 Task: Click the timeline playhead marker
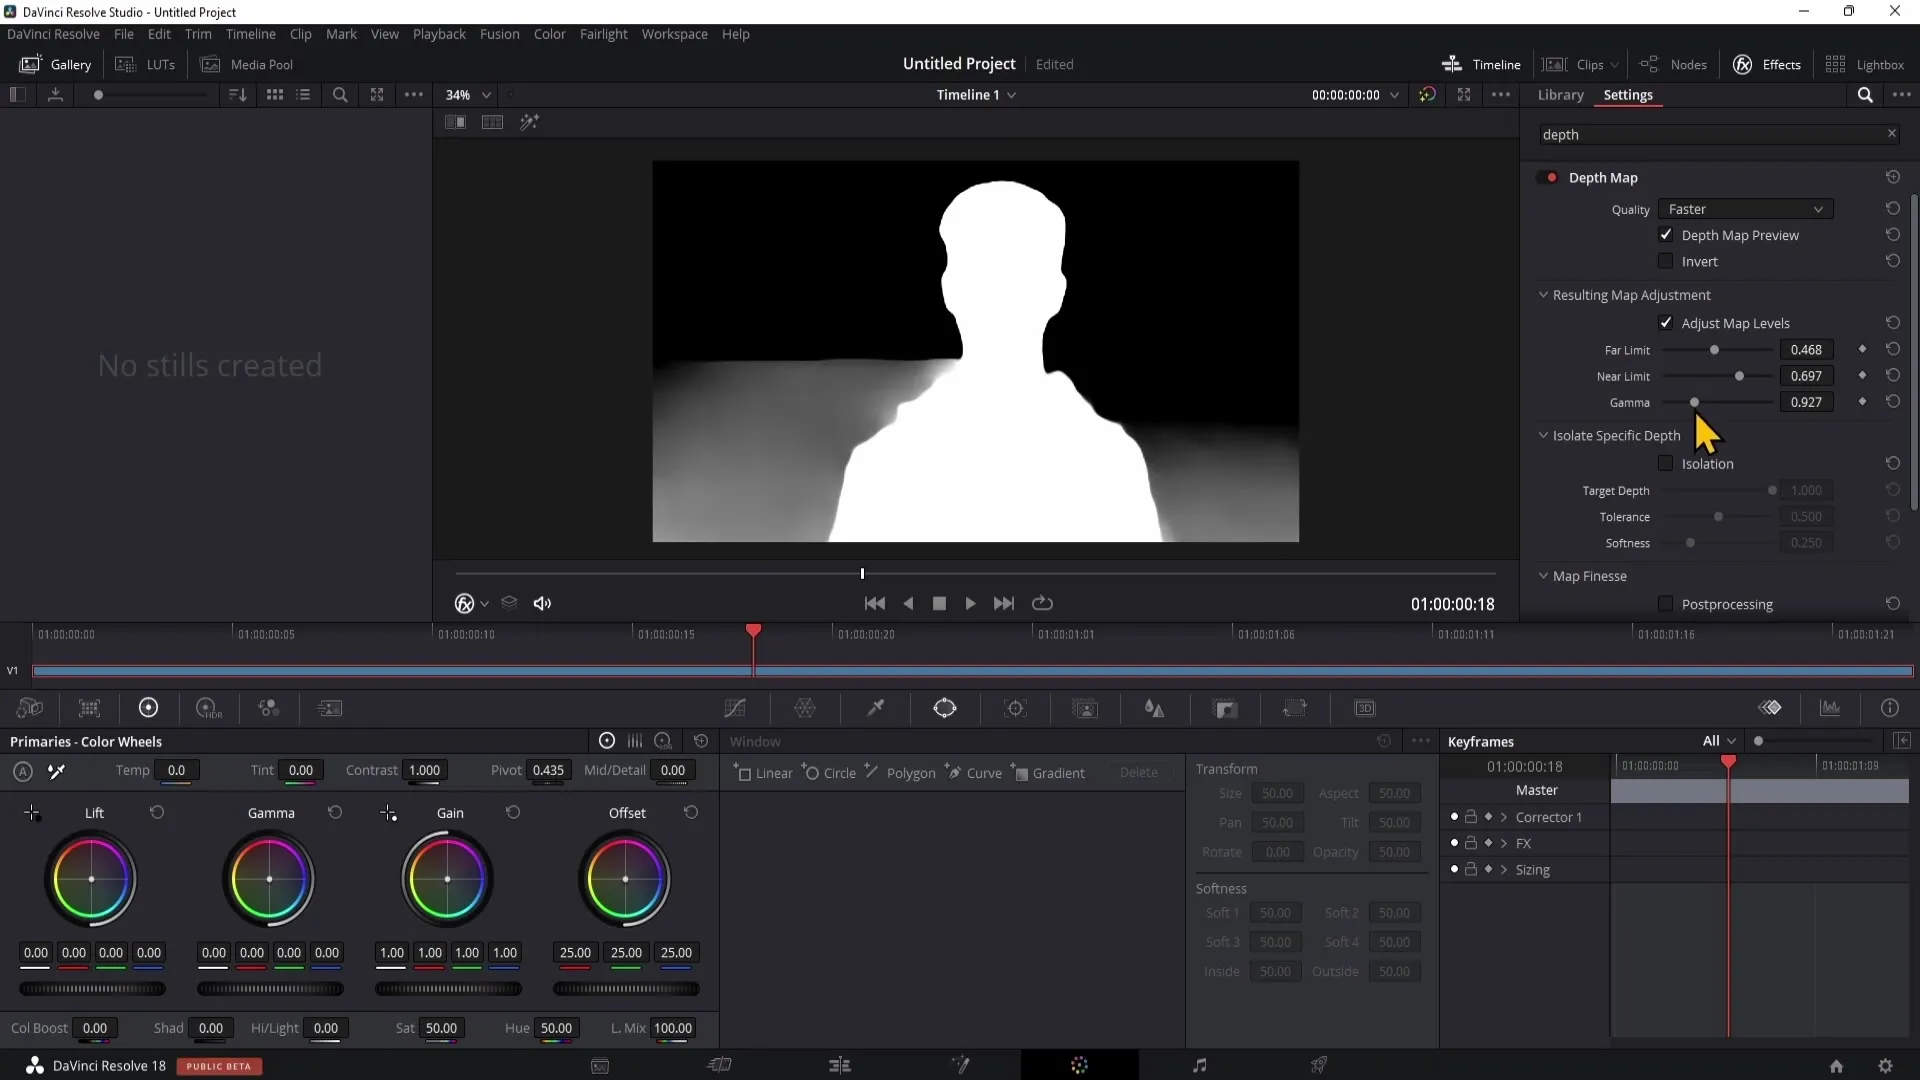(x=752, y=632)
